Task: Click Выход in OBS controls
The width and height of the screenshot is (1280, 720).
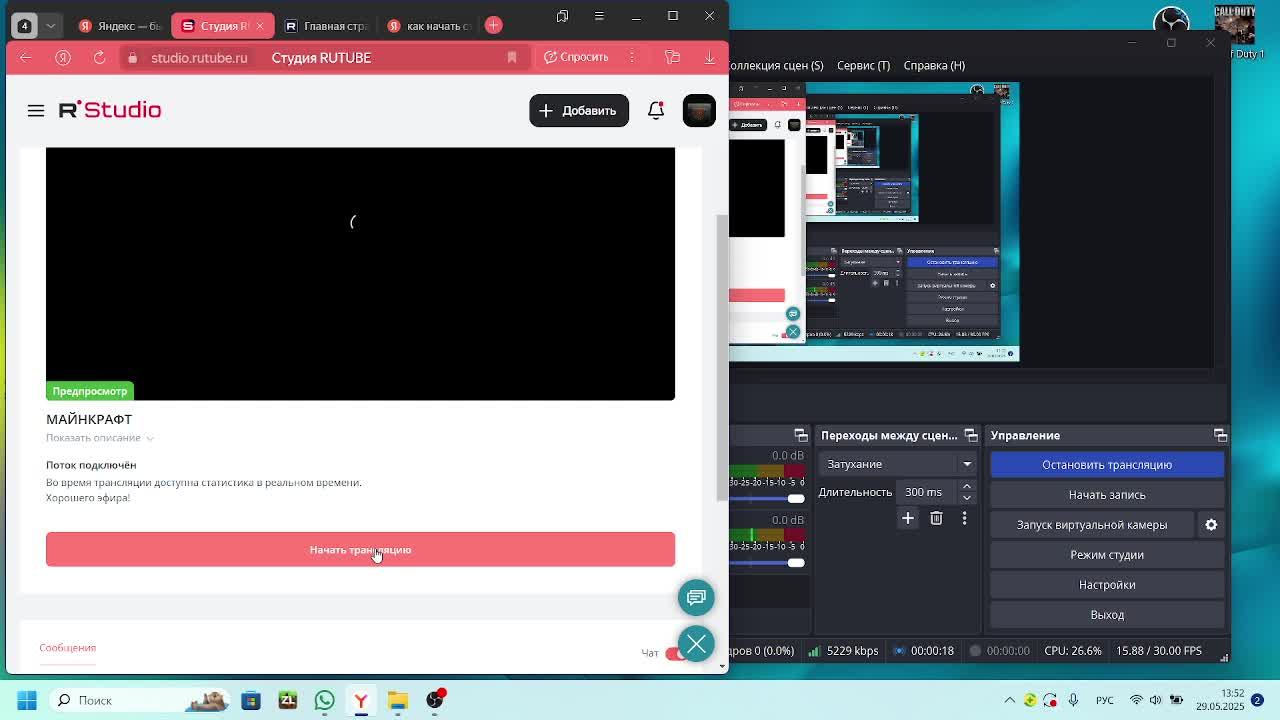Action: click(1107, 614)
